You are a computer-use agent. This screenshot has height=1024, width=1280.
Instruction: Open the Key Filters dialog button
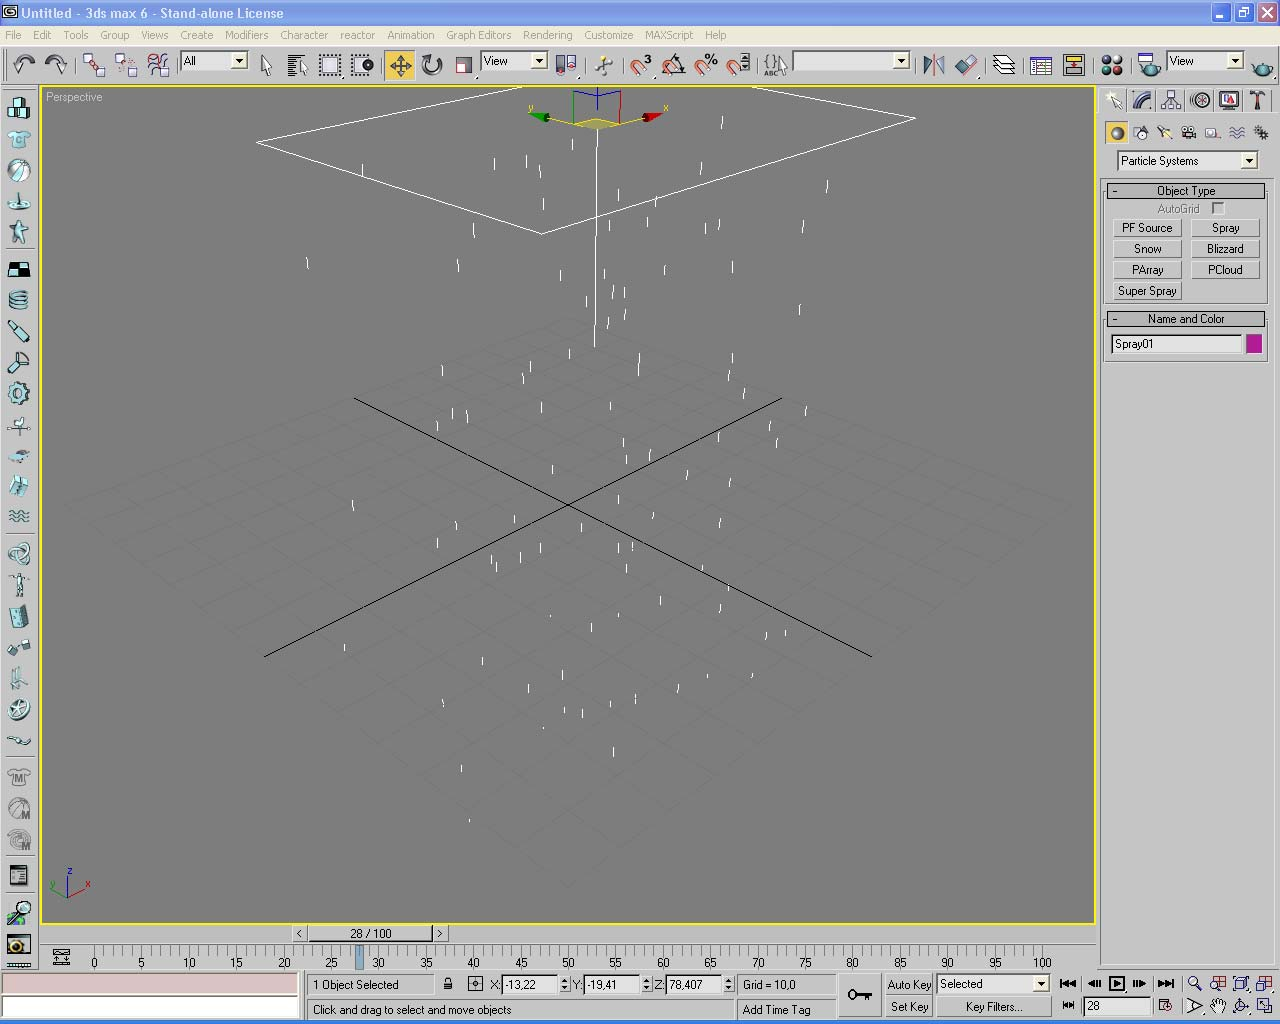pyautogui.click(x=994, y=1007)
